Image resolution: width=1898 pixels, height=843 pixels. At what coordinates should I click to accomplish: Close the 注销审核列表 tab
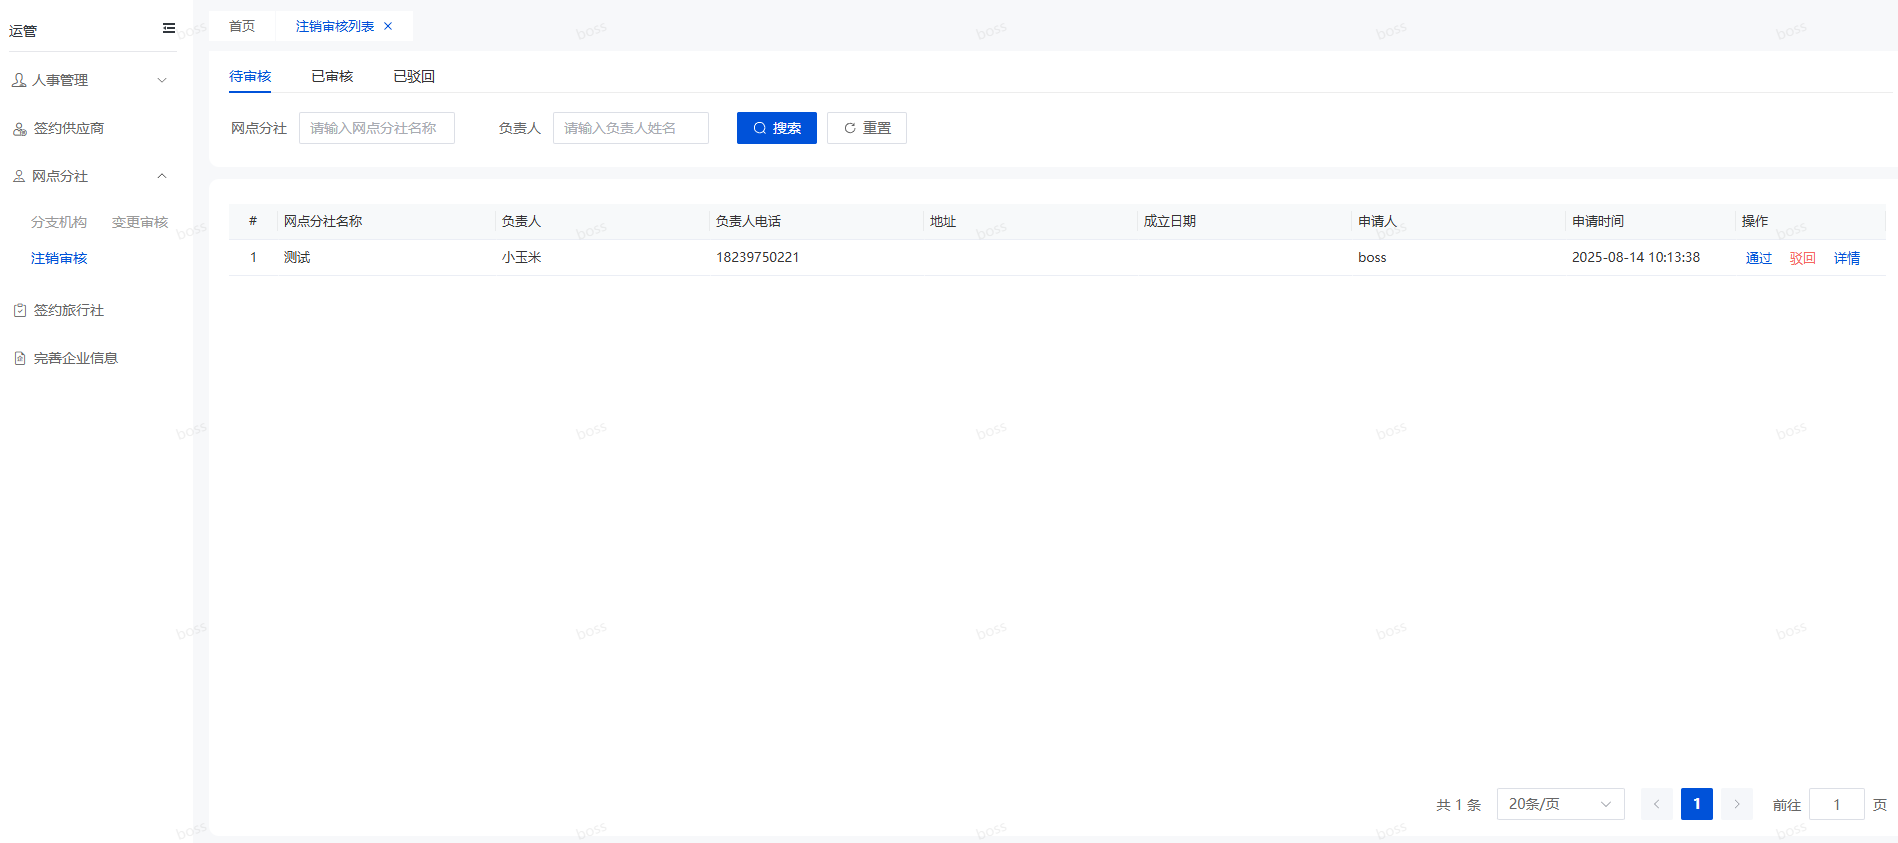[x=388, y=26]
